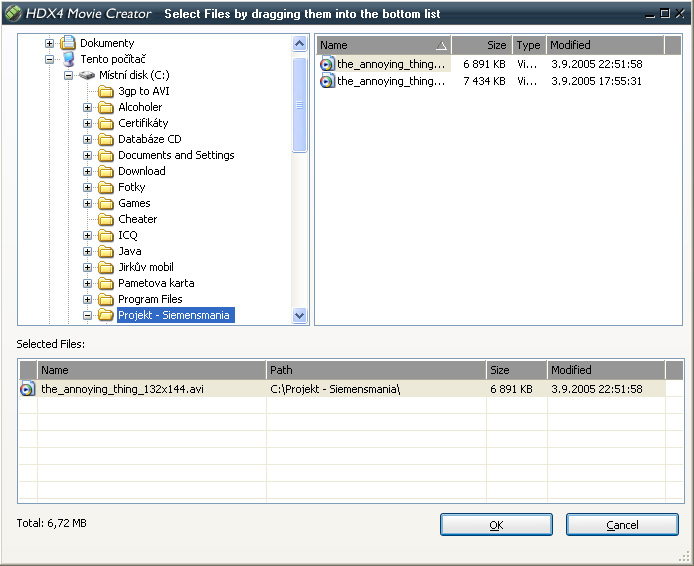Click the 7 434 KB size cell
The image size is (694, 566).
484,81
